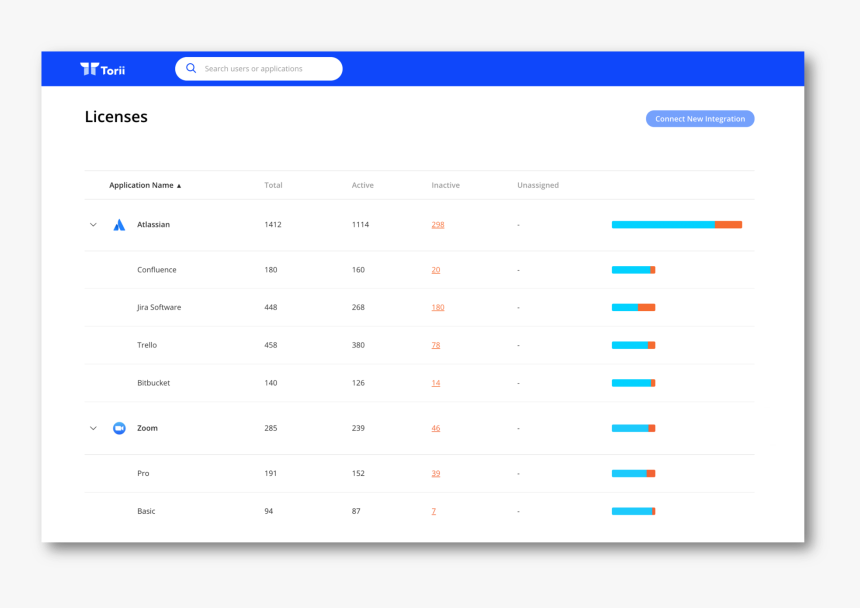The image size is (860, 608).
Task: Click Atlassian usage bar
Action: click(x=677, y=225)
